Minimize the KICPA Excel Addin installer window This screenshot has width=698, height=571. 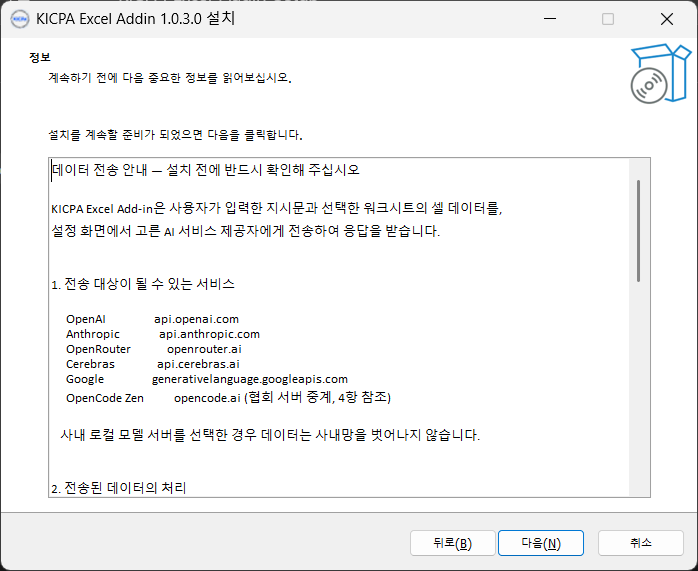(x=550, y=19)
